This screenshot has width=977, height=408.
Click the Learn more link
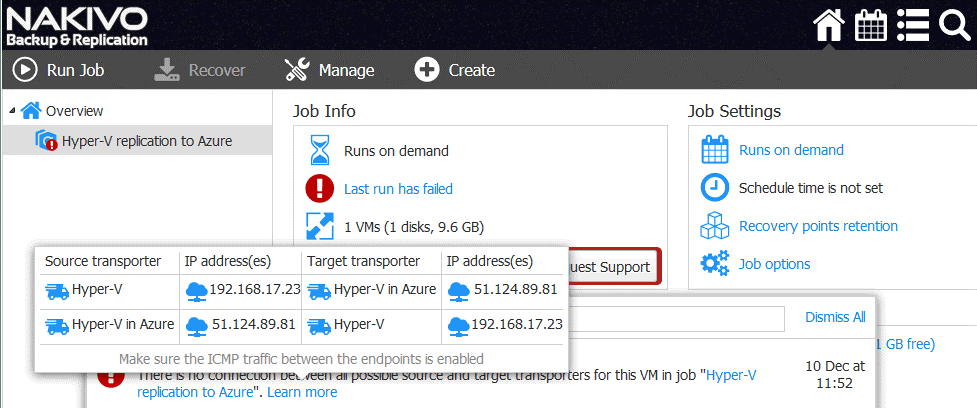pos(302,392)
